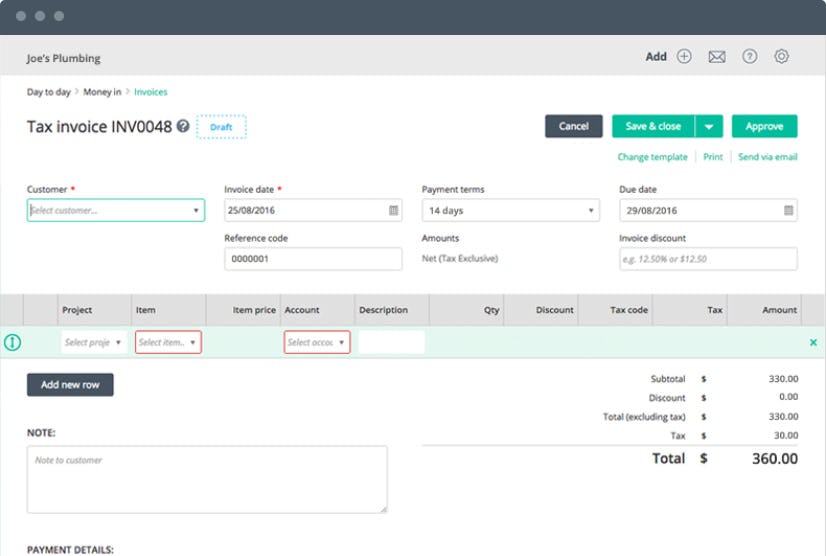Image resolution: width=826 pixels, height=556 pixels.
Task: Click the Print link
Action: 713,157
